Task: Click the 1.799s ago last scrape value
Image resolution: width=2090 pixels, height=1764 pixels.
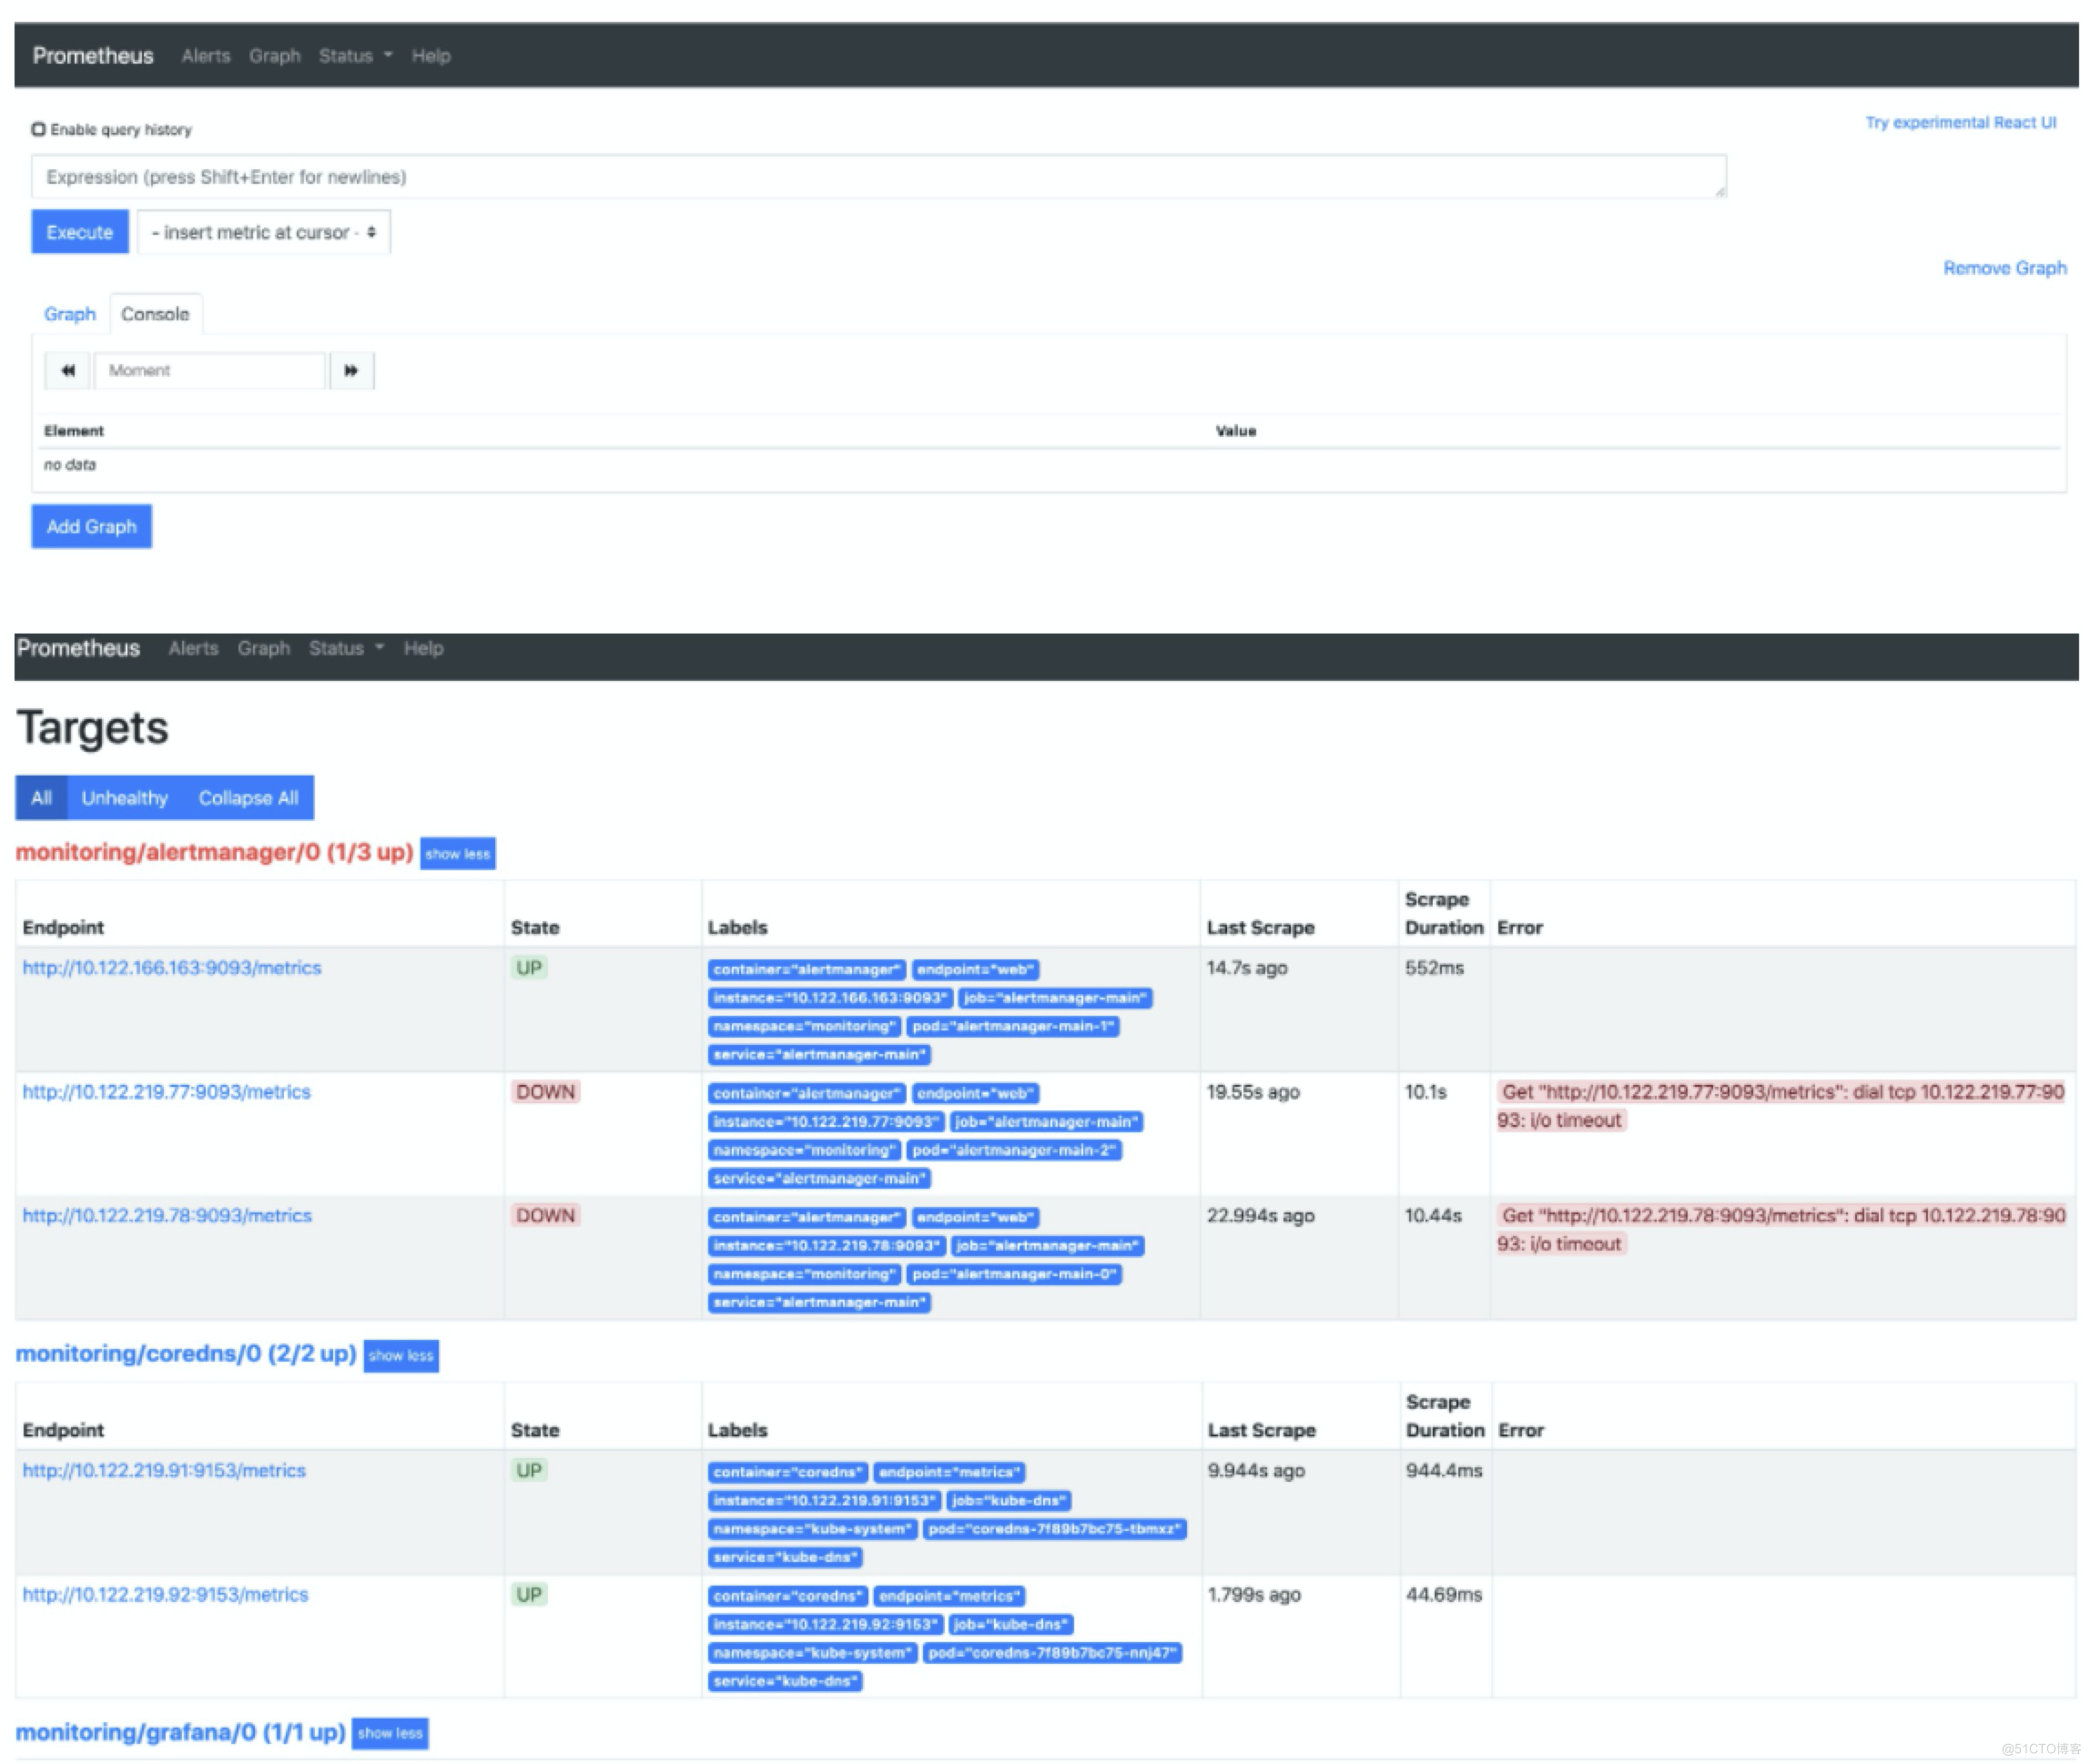Action: click(x=1254, y=1595)
